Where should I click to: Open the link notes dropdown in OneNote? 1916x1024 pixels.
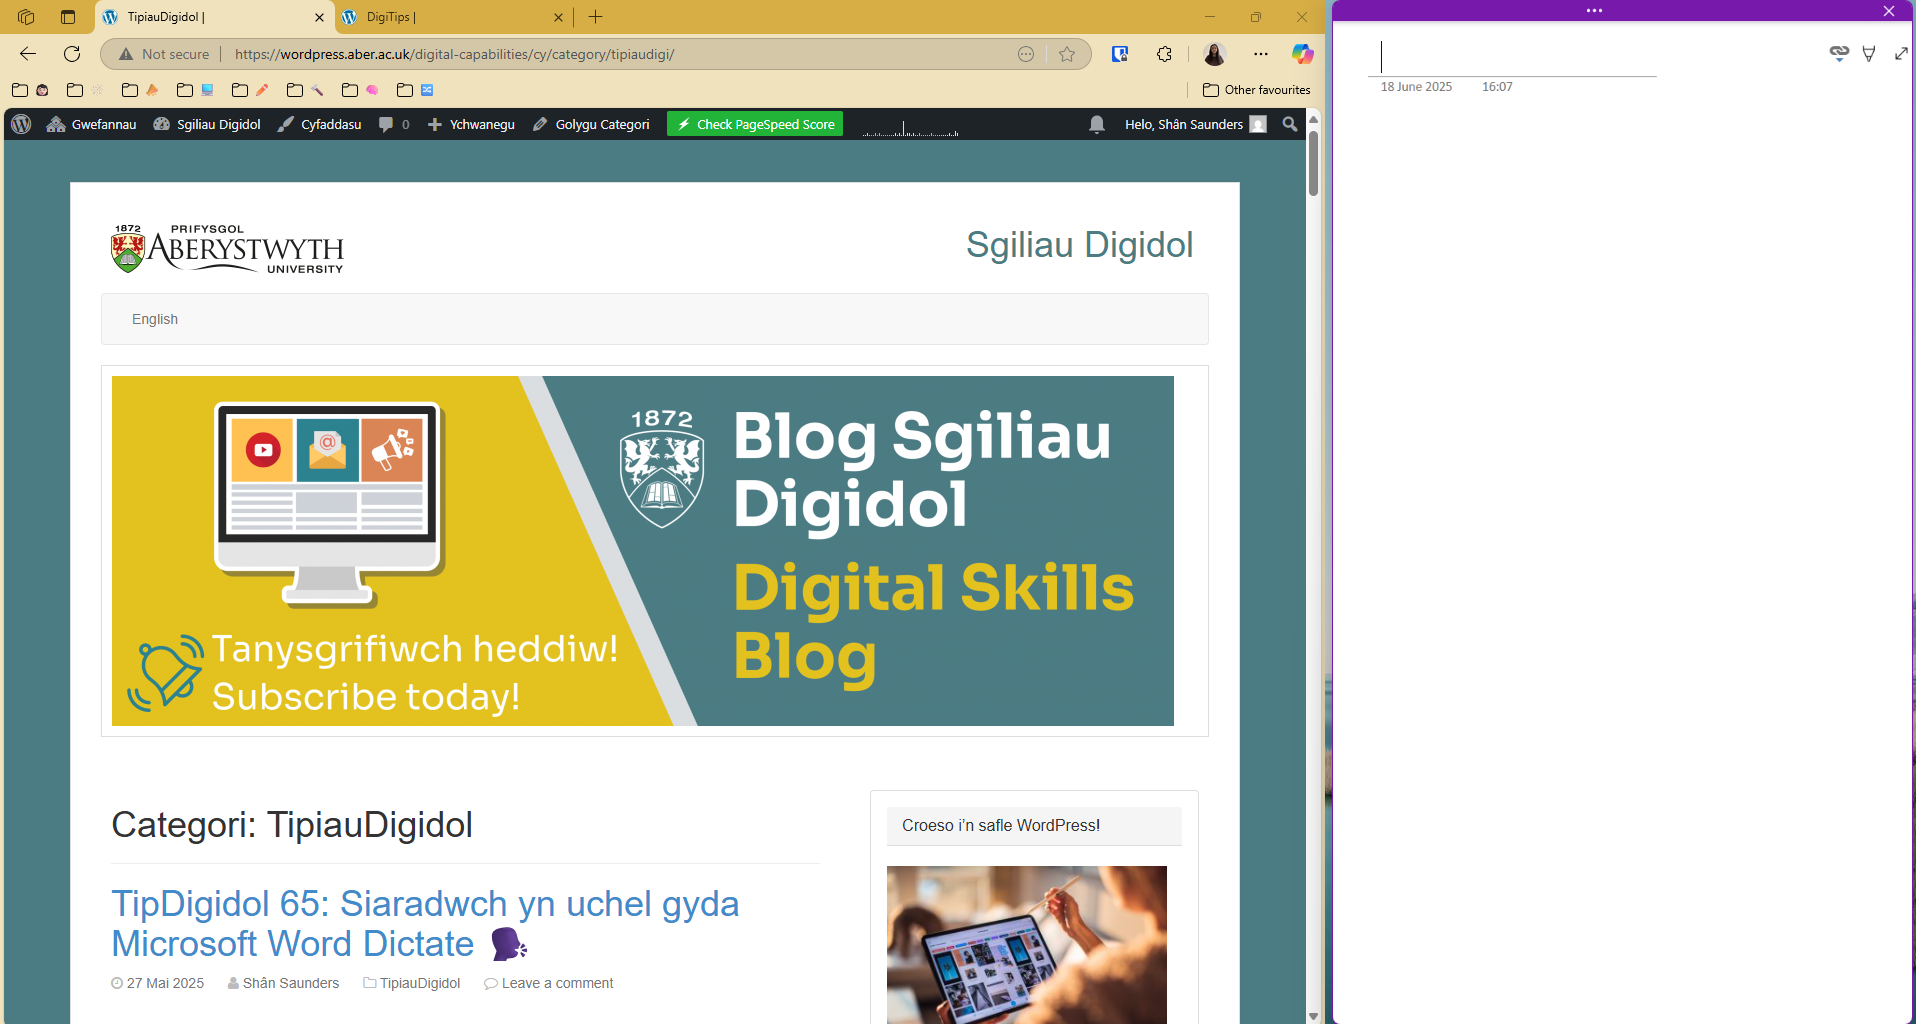click(x=1838, y=54)
